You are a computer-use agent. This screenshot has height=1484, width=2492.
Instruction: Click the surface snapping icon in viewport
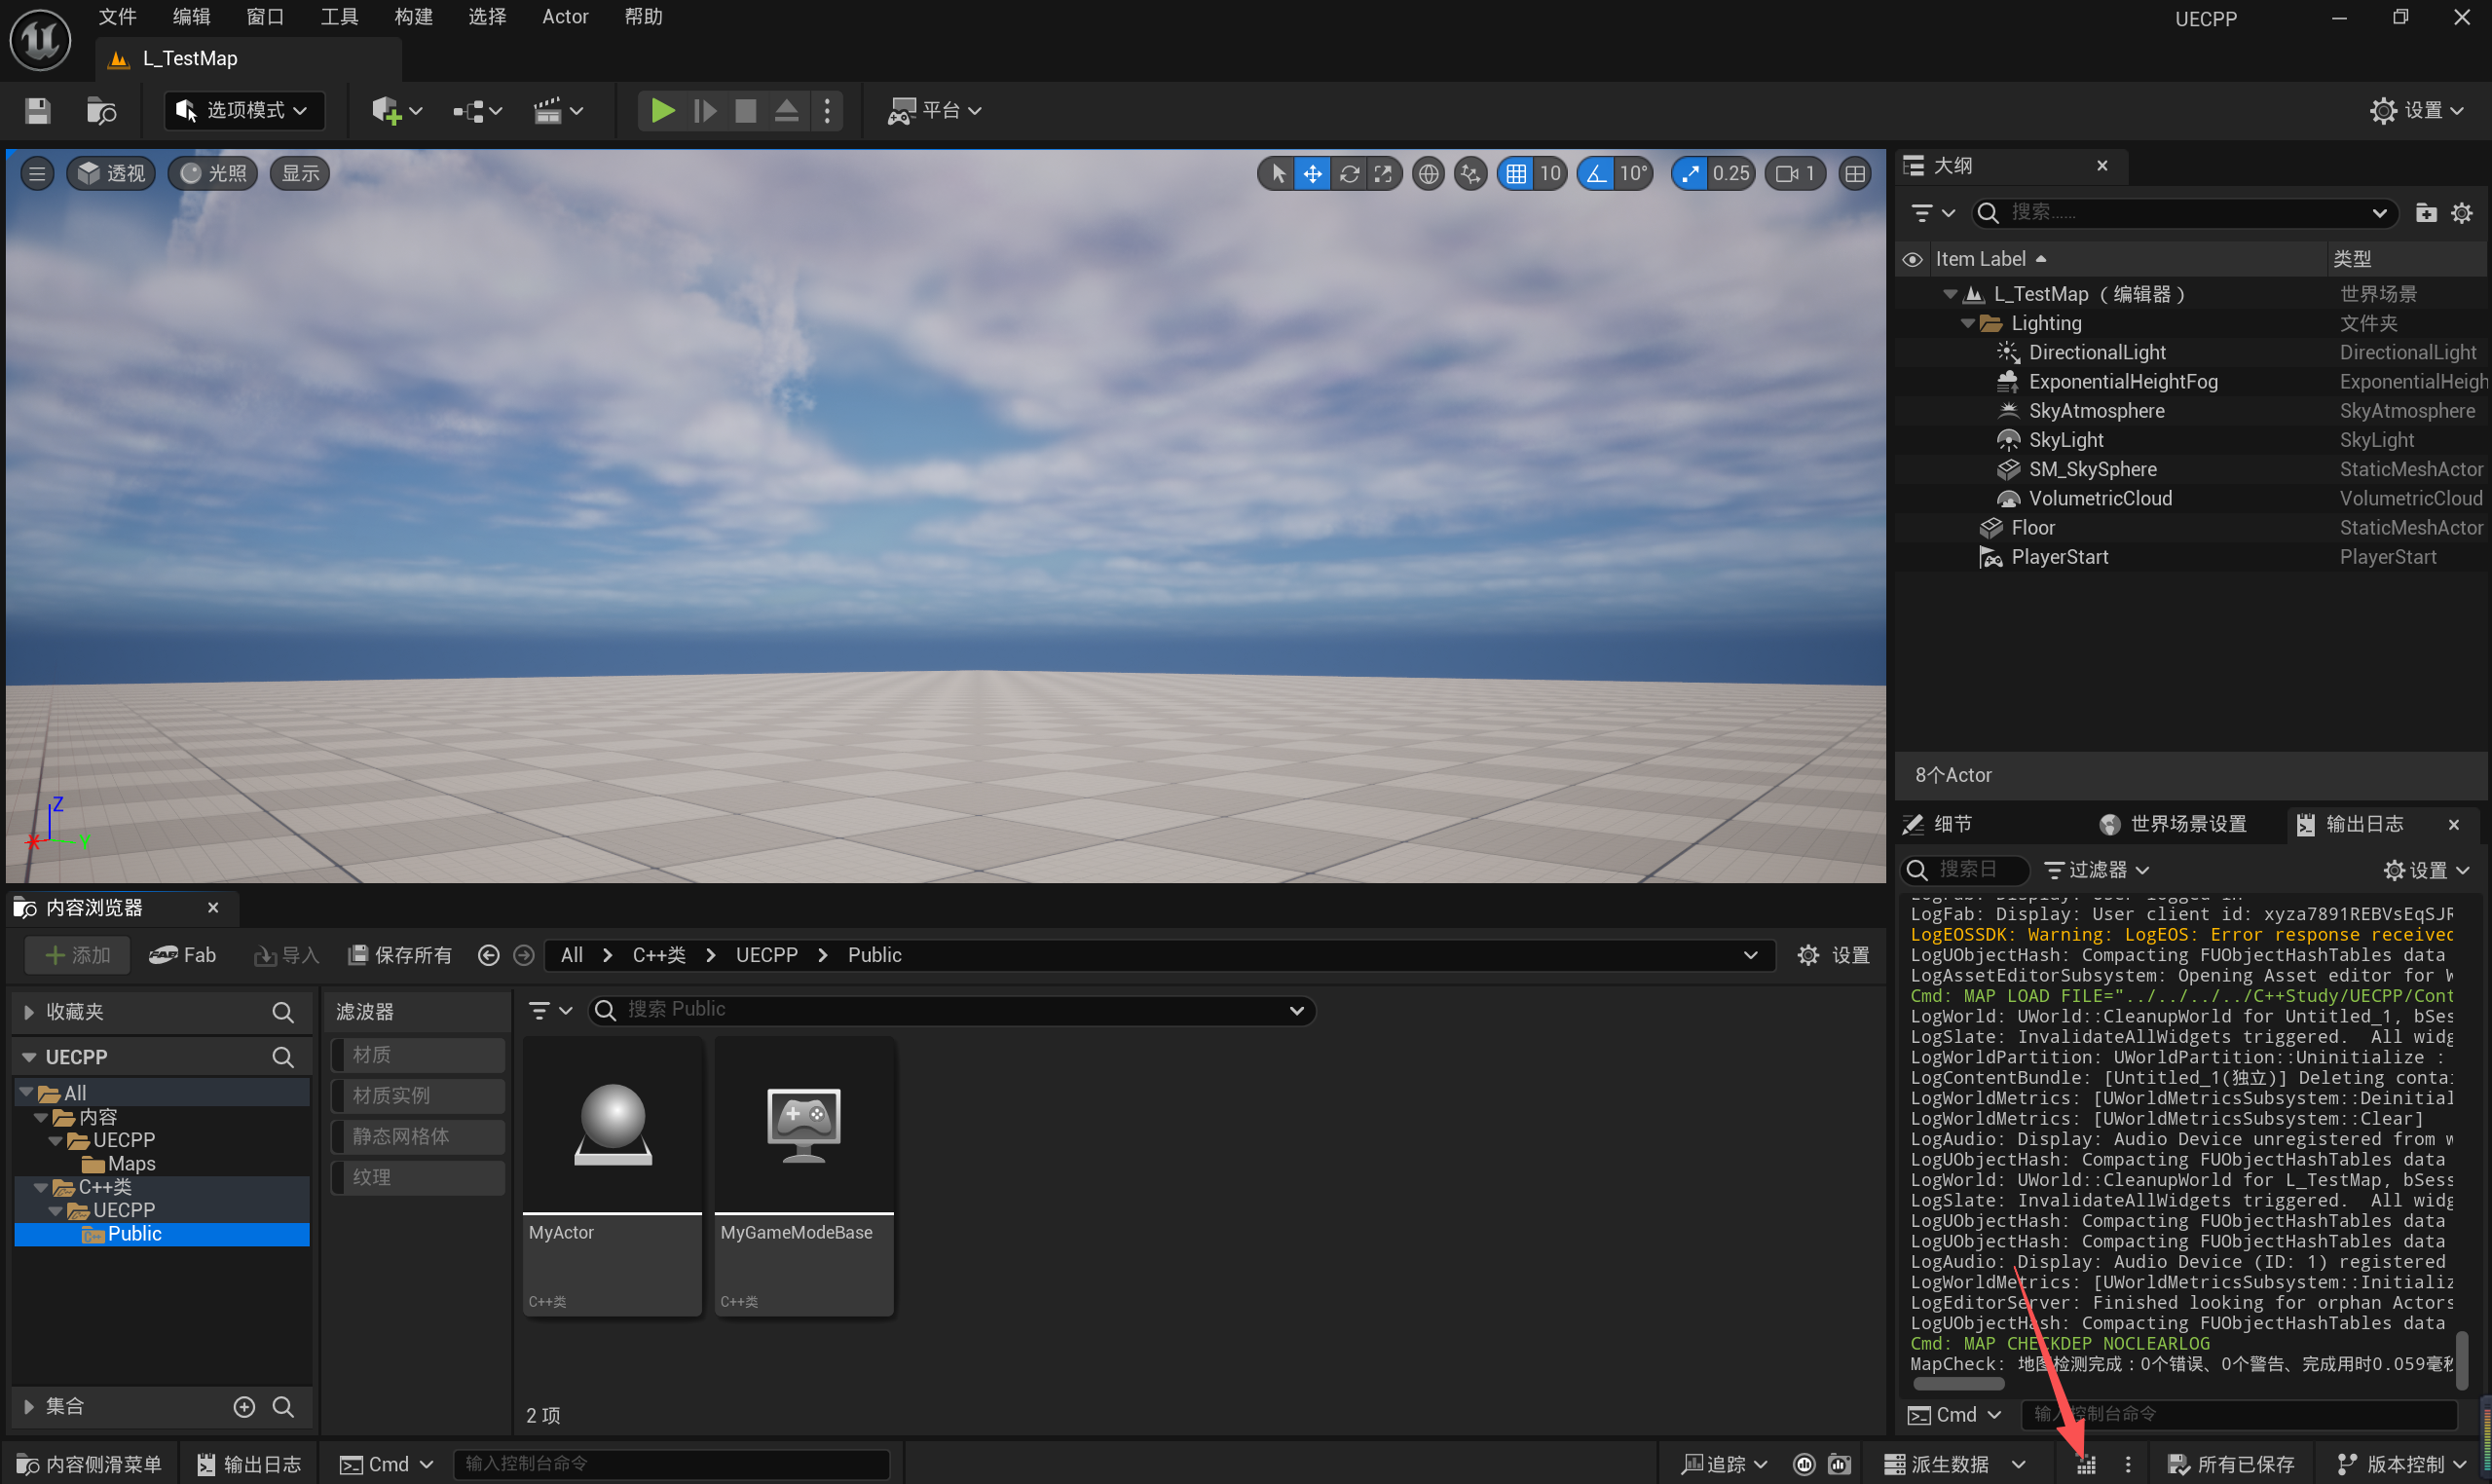1470,174
